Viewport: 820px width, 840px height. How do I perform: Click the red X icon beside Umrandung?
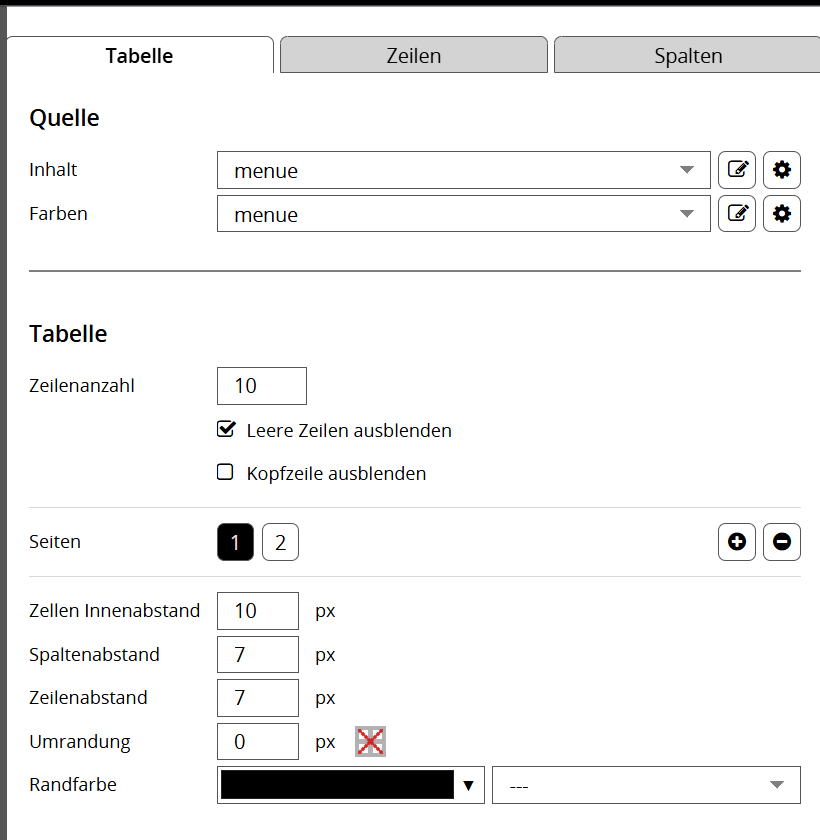click(x=370, y=742)
